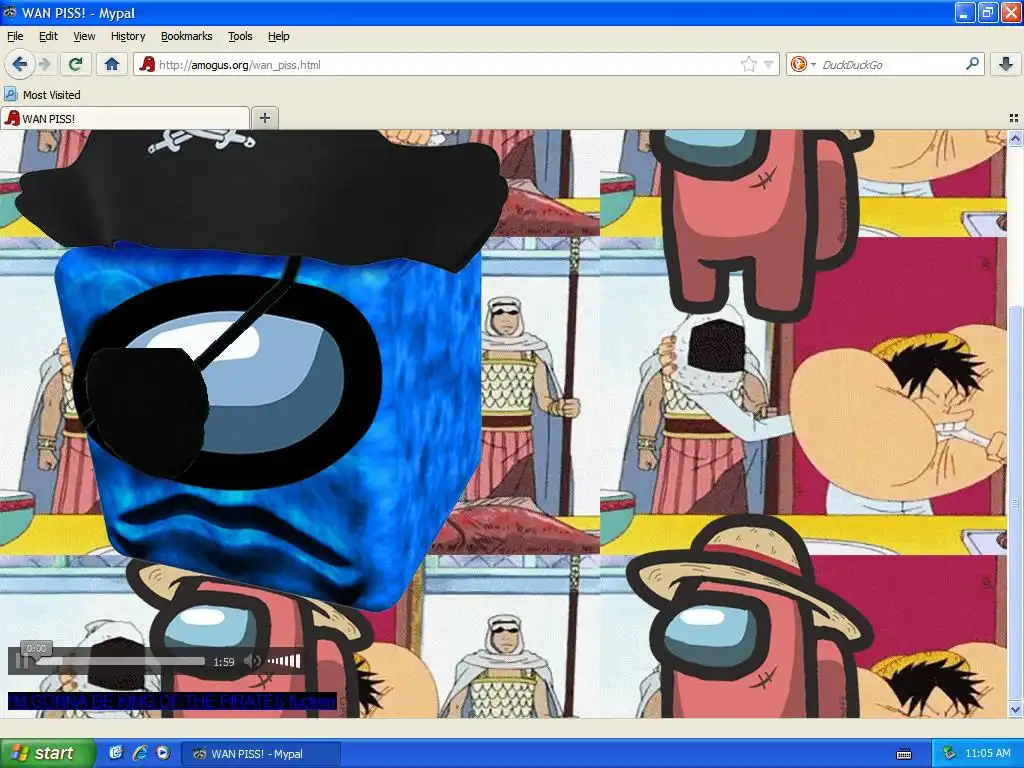The width and height of the screenshot is (1024, 768).
Task: Open the URL history dropdown arrow
Action: click(x=769, y=65)
